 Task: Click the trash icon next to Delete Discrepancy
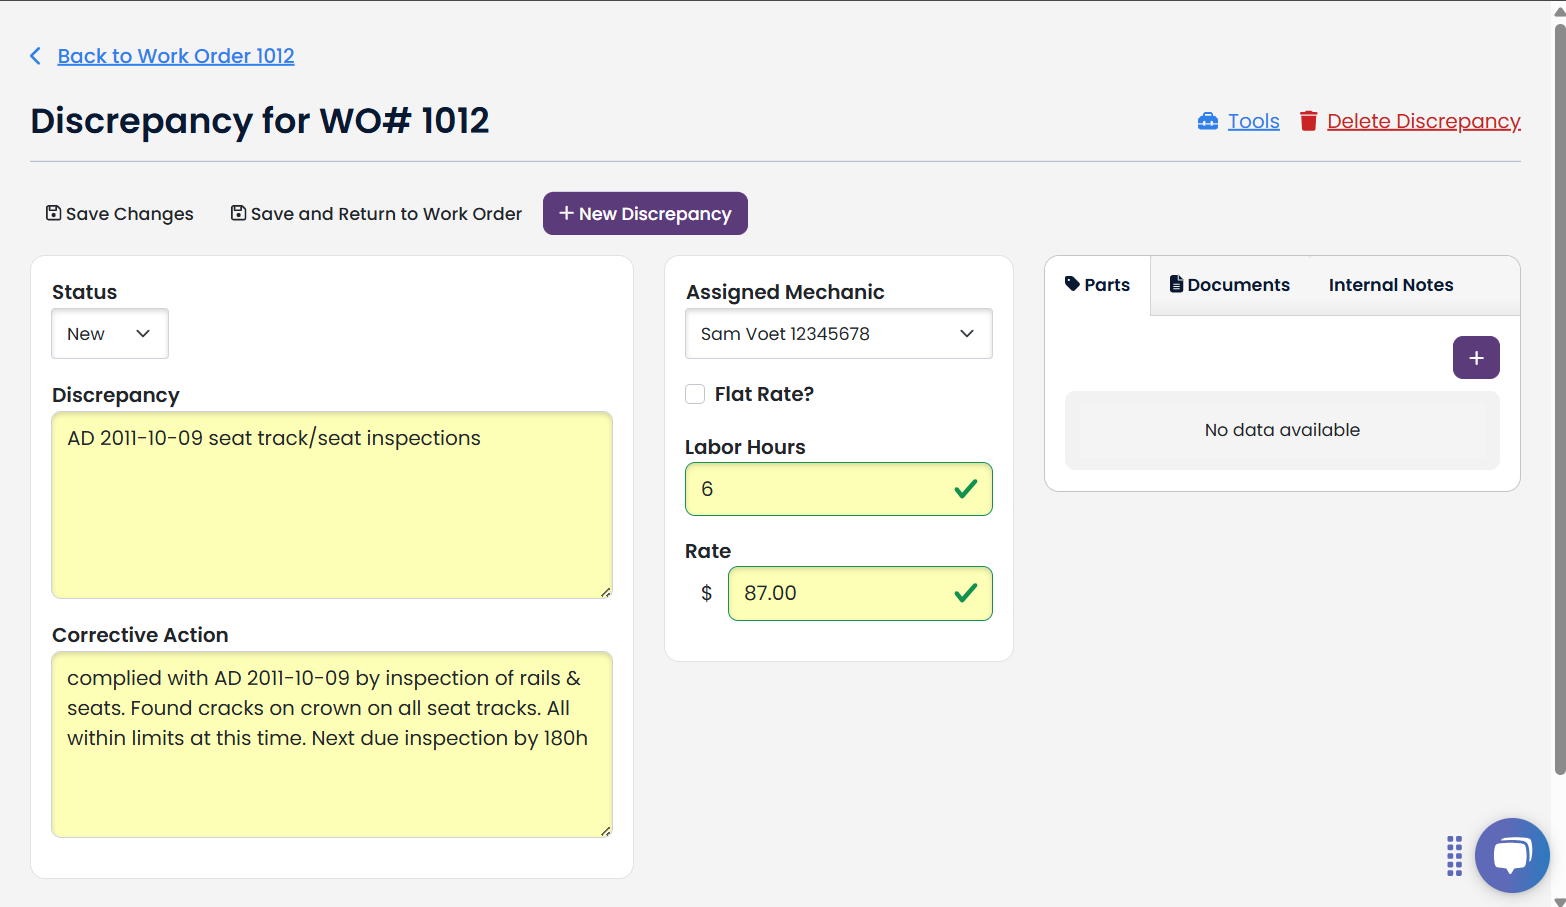tap(1308, 120)
